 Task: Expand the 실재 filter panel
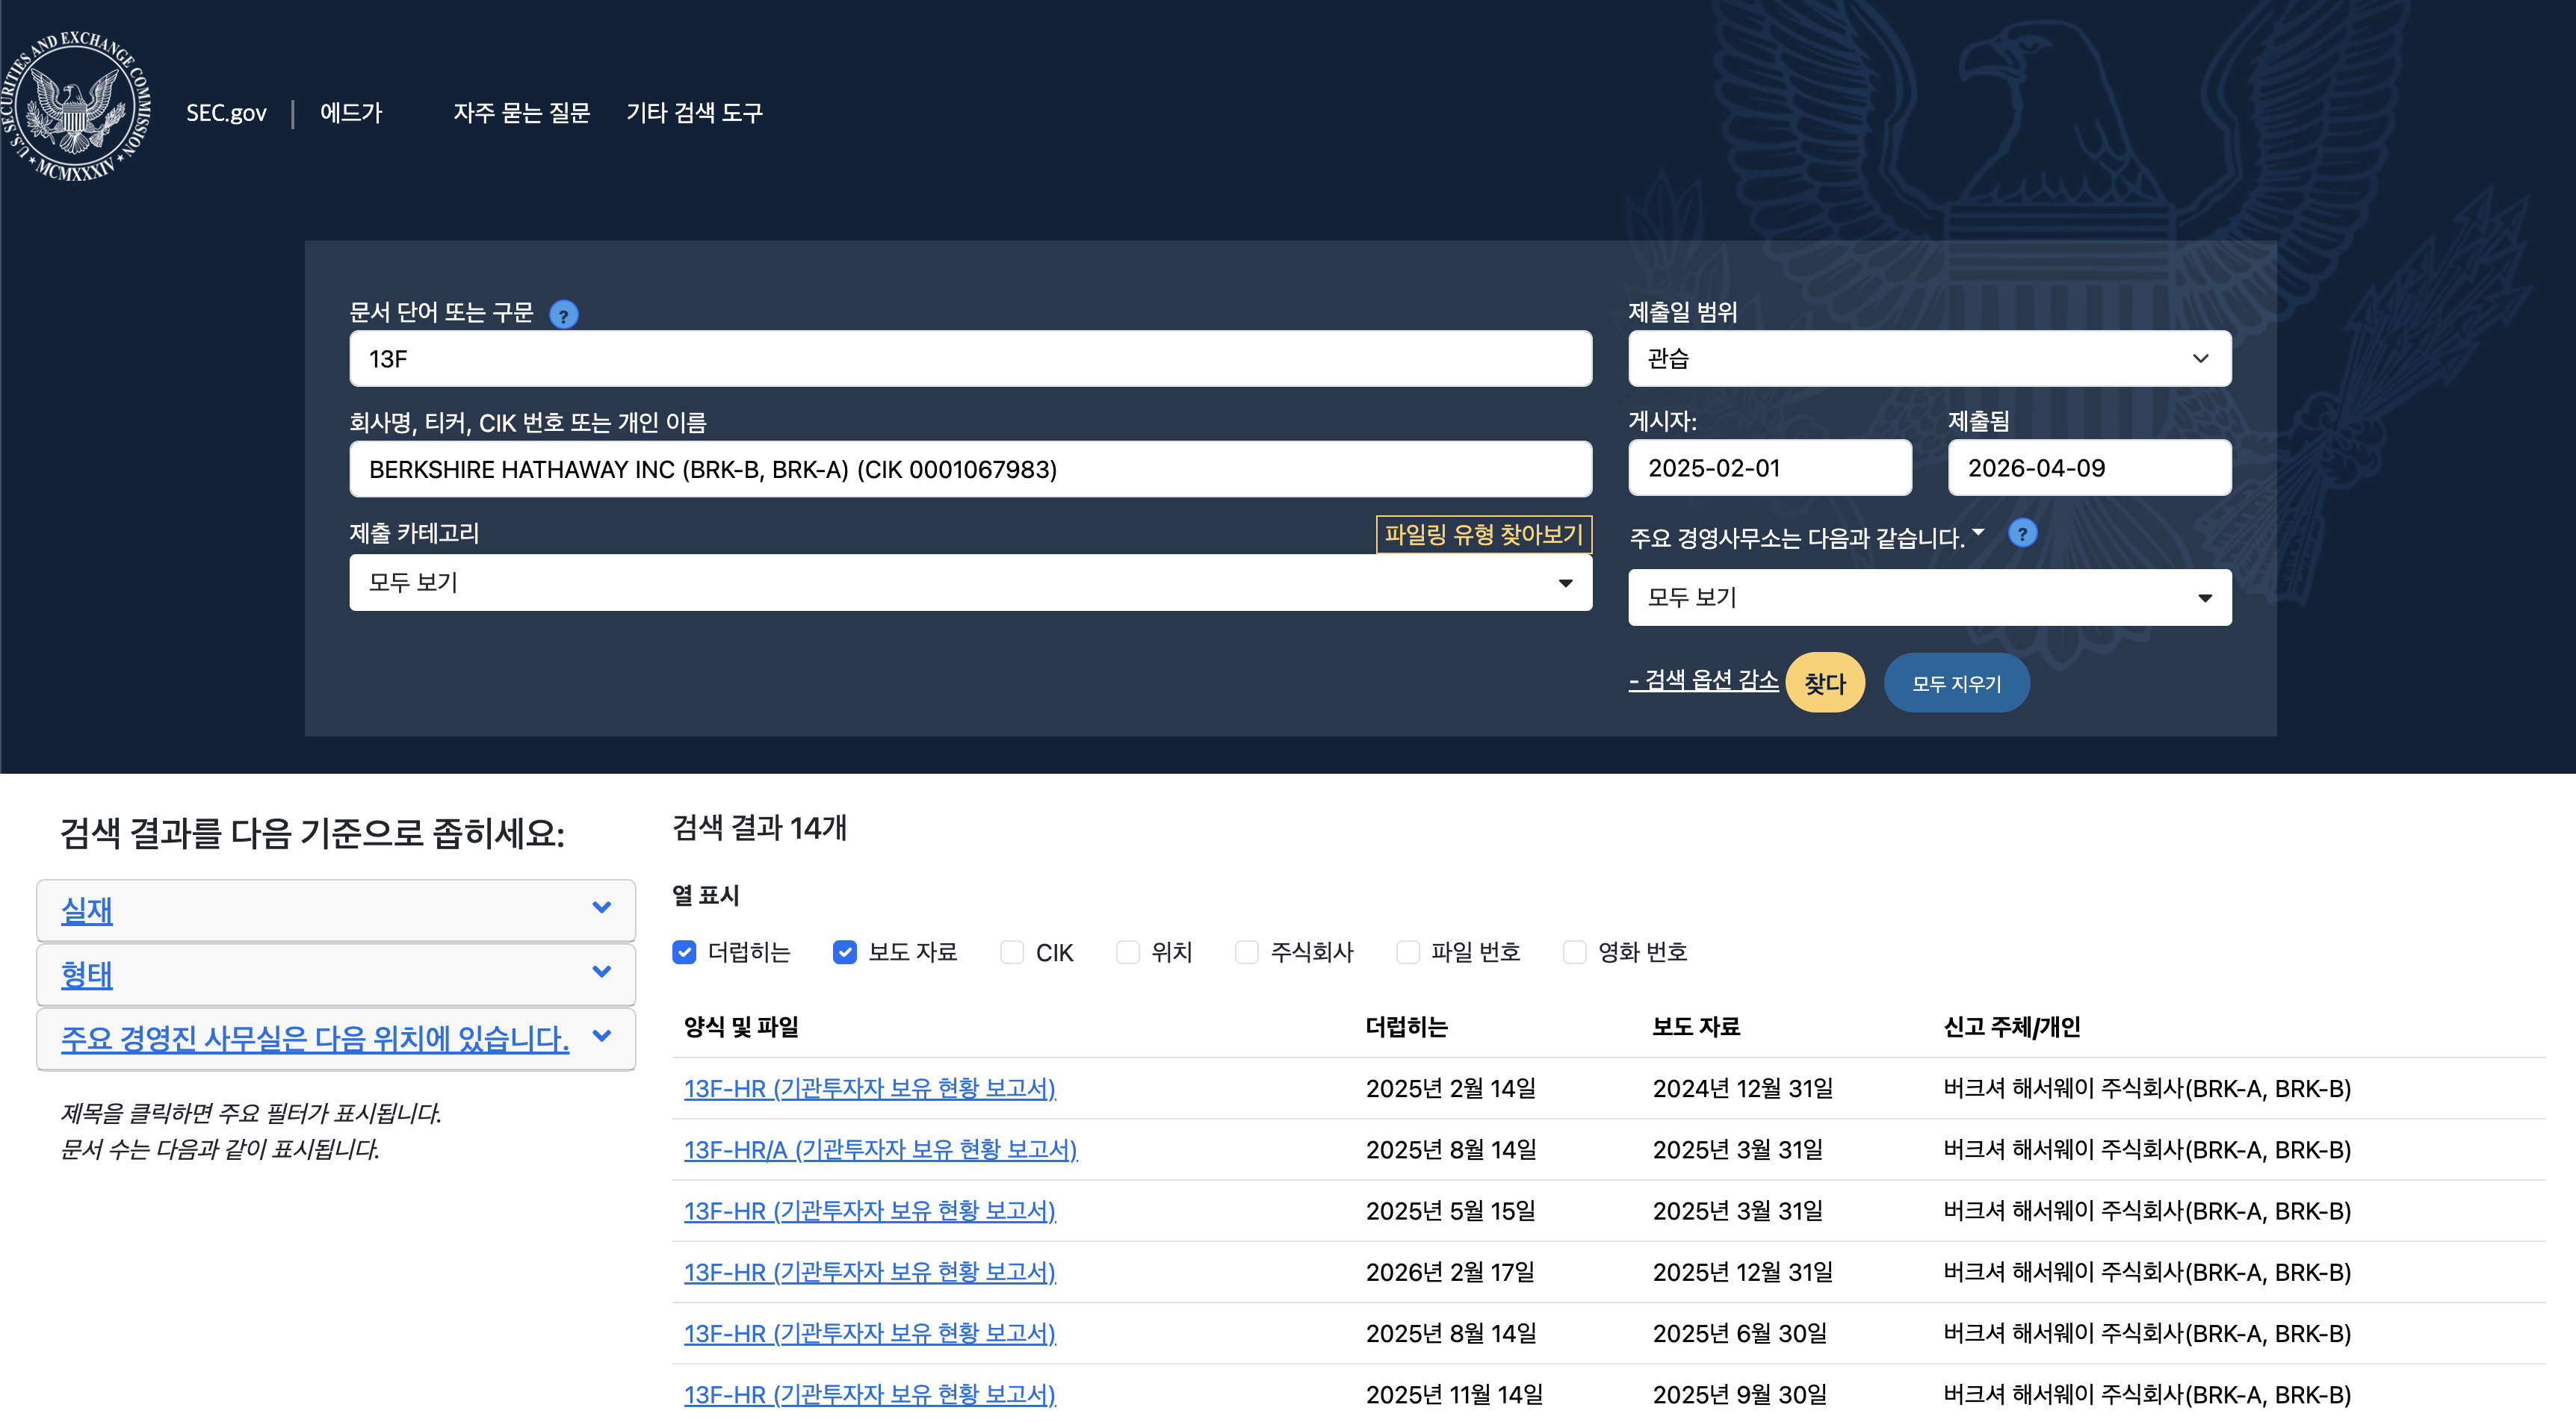click(x=336, y=910)
